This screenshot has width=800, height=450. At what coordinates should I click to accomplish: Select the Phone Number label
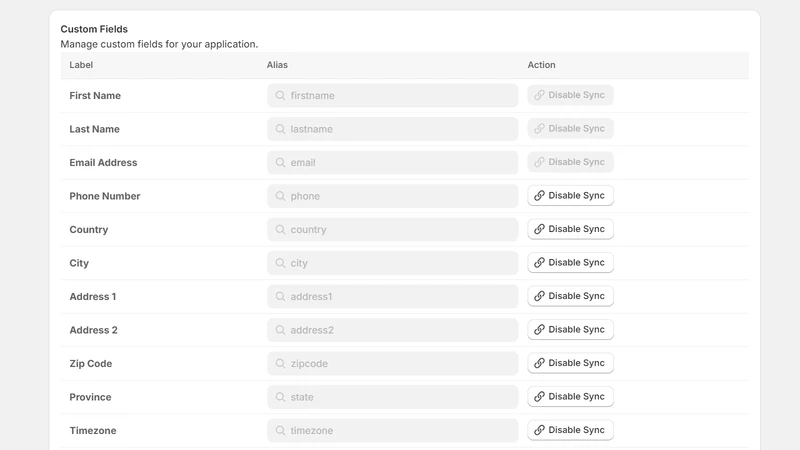click(105, 196)
